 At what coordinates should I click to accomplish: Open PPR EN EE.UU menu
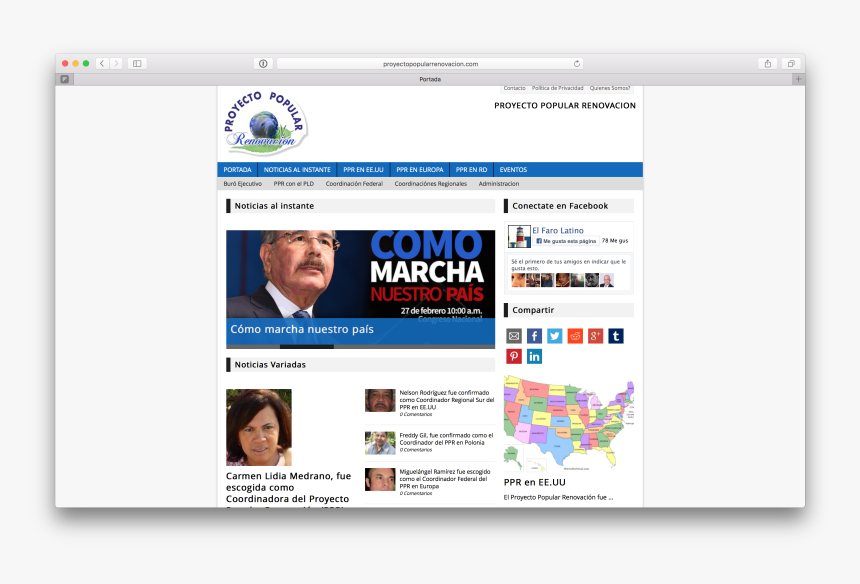tap(364, 169)
